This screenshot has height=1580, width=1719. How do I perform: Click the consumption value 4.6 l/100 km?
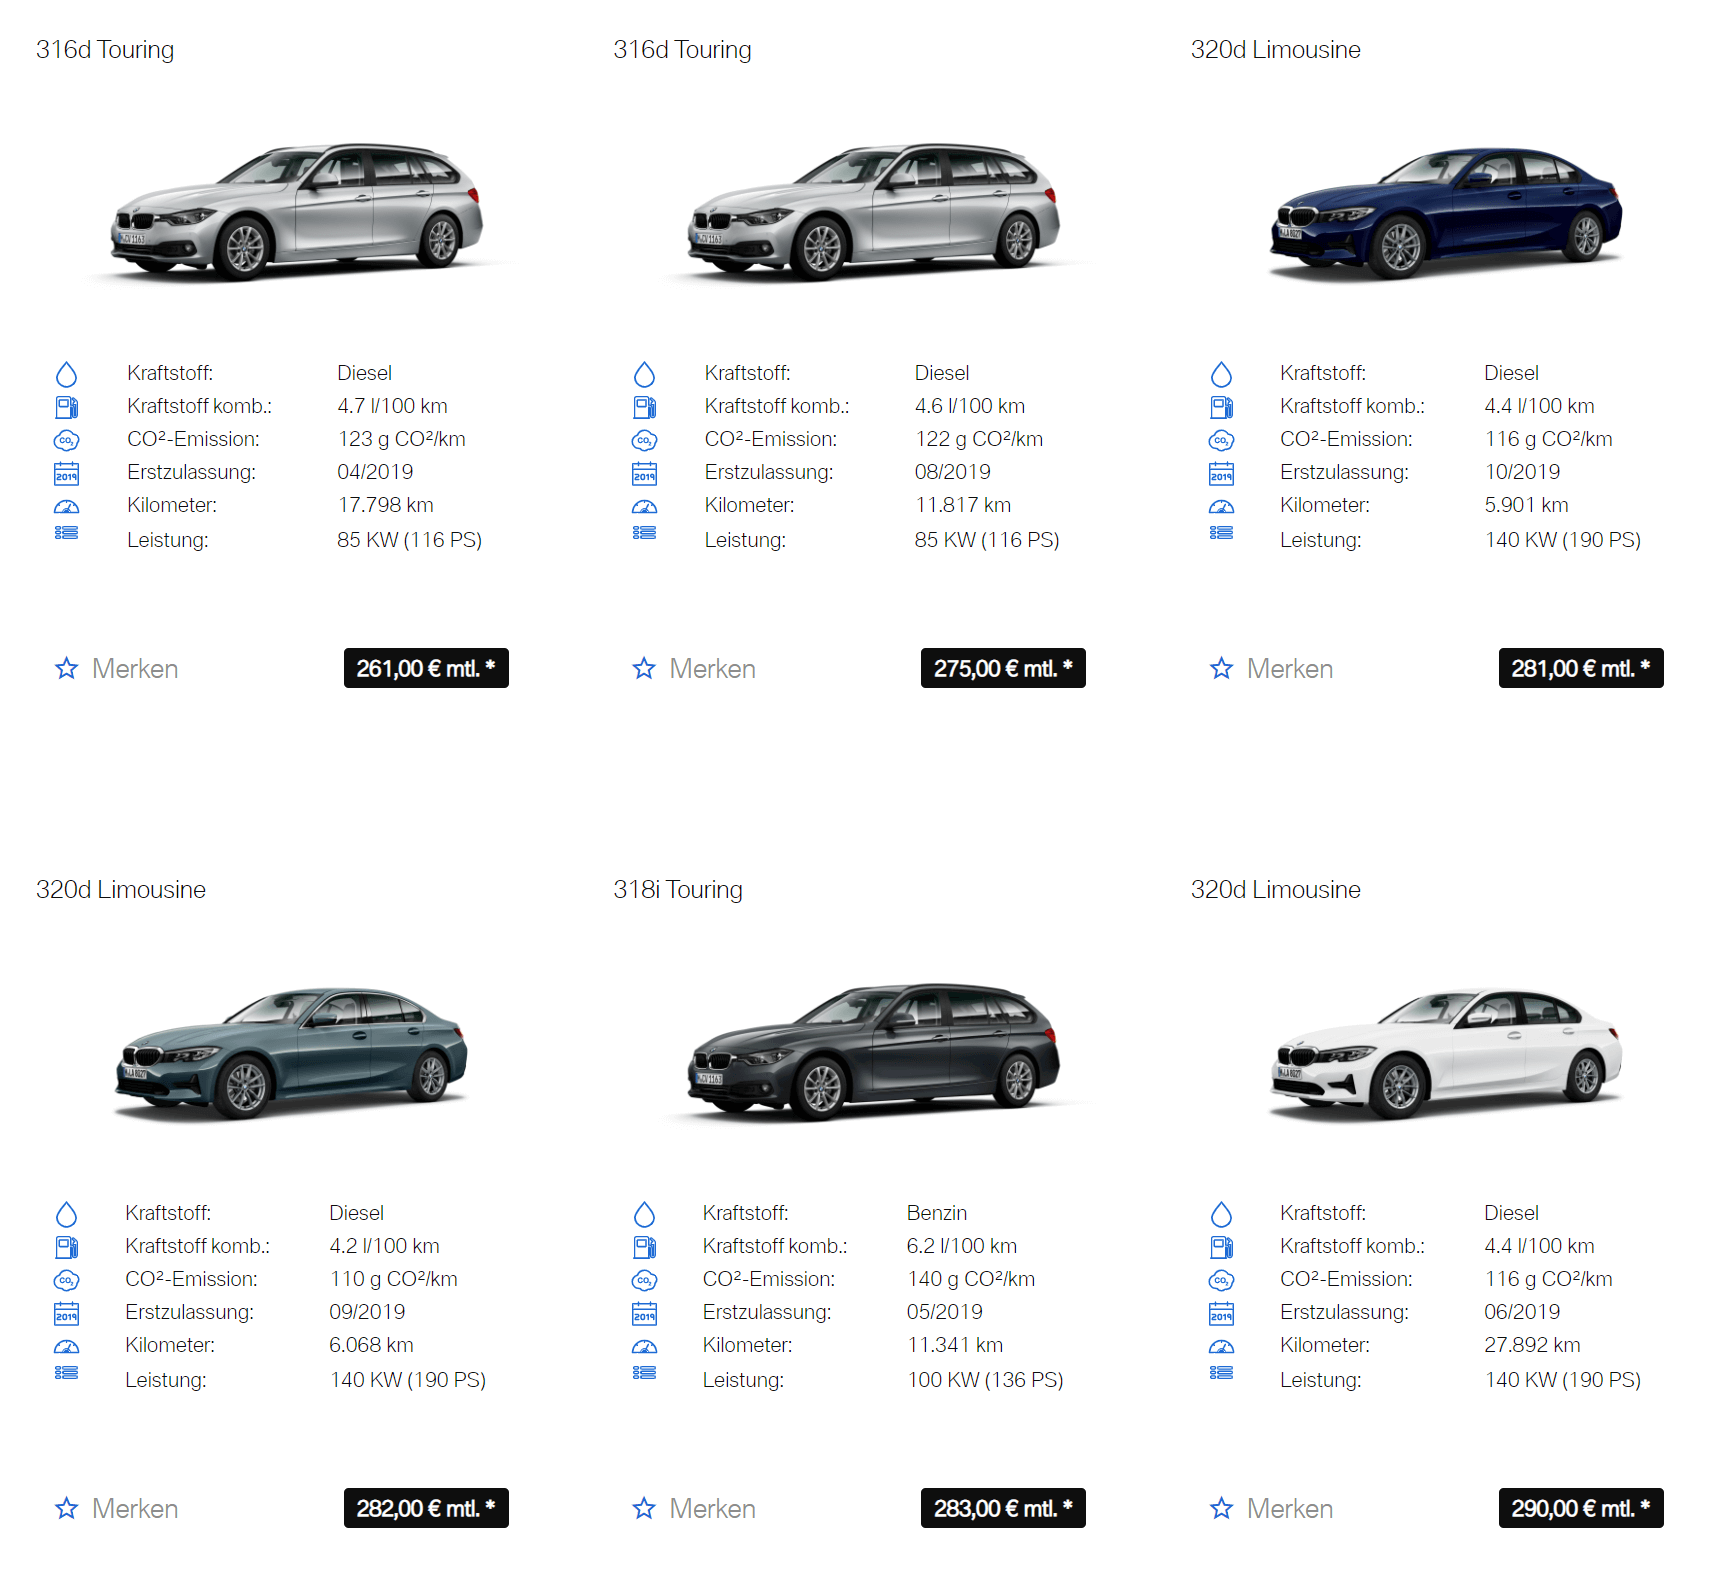pyautogui.click(x=969, y=406)
